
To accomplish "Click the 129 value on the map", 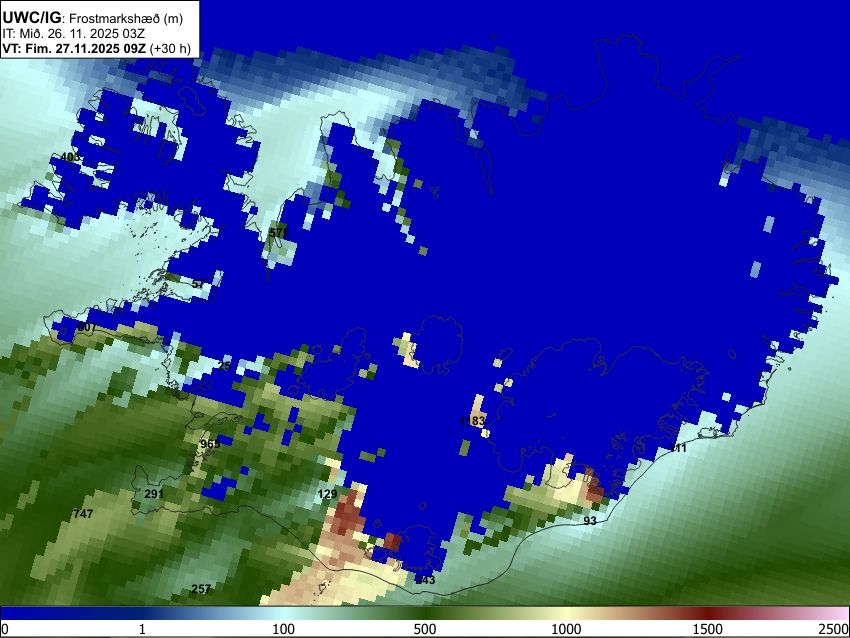I will (327, 494).
